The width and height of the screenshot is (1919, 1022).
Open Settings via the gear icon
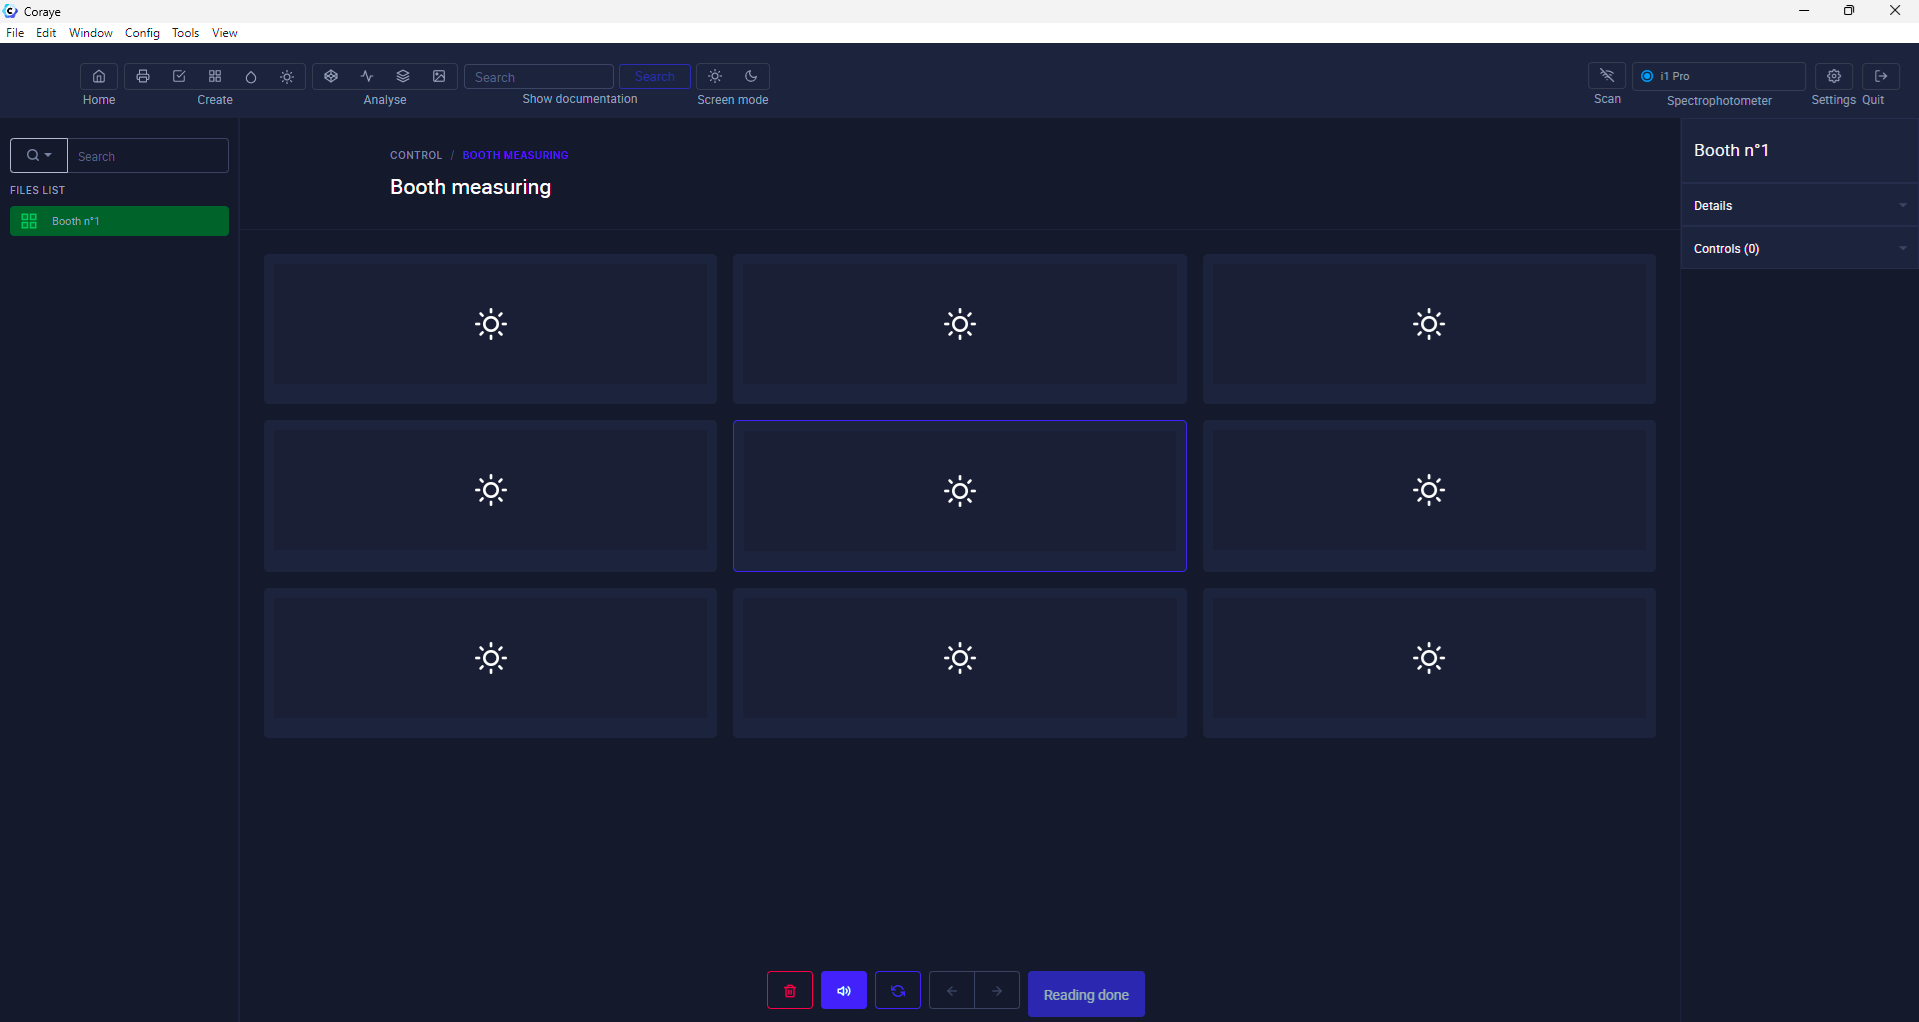point(1834,76)
